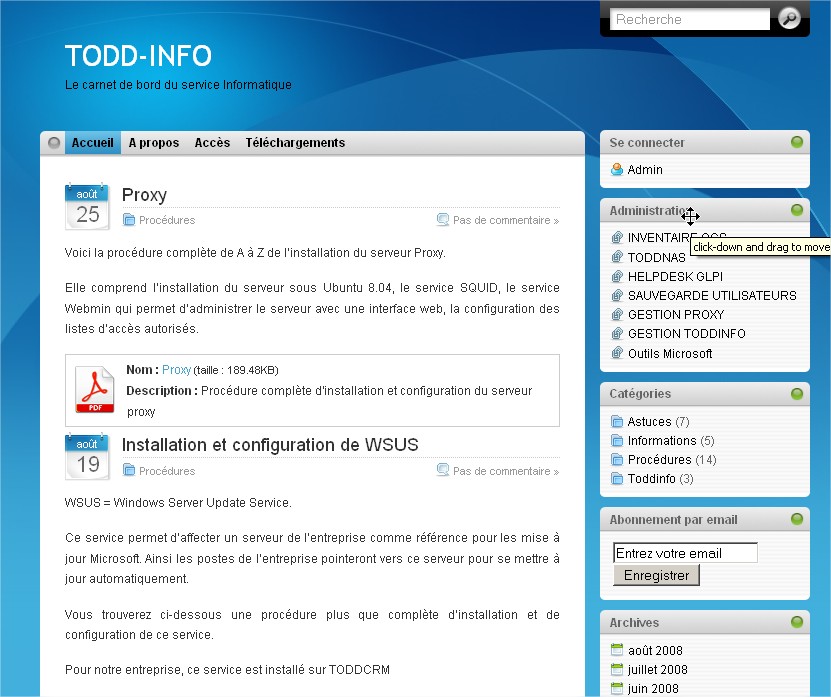The width and height of the screenshot is (831, 697).
Task: Open the Toddinfo category
Action: coord(651,479)
